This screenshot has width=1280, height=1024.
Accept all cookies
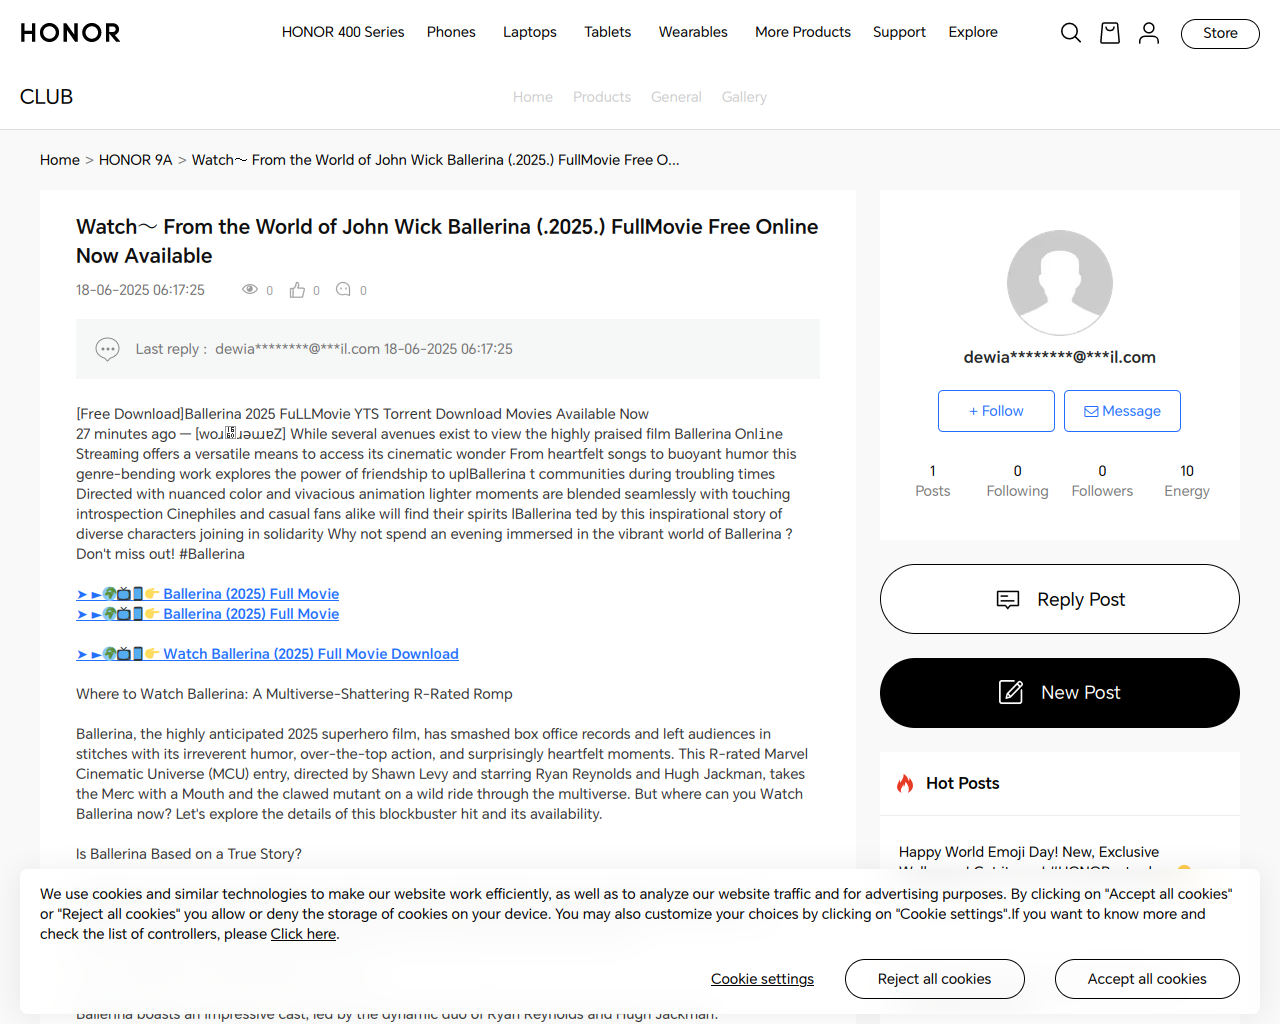coord(1146,979)
